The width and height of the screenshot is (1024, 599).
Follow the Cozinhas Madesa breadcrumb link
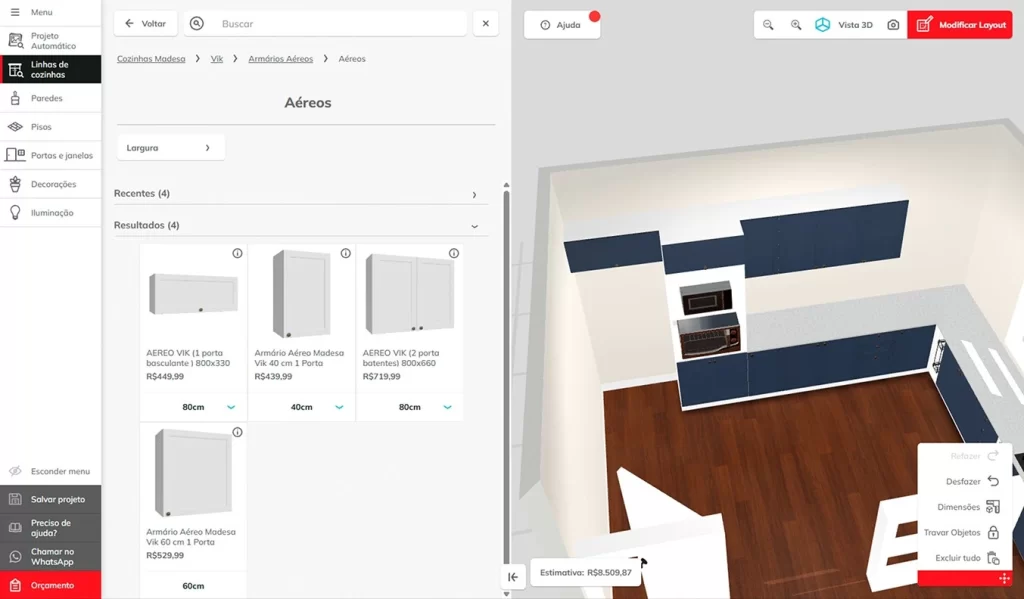coord(151,59)
